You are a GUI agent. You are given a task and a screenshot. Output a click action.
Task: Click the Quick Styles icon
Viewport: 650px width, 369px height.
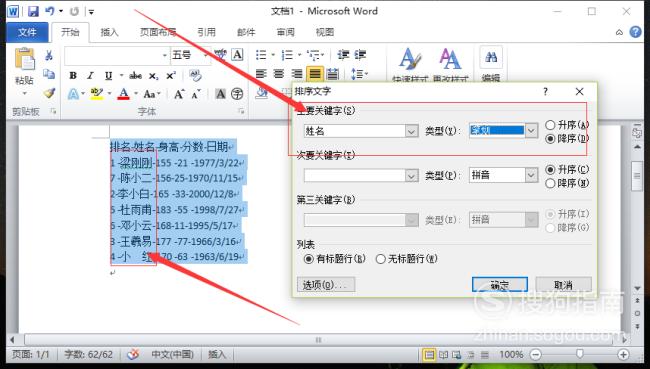click(x=410, y=60)
